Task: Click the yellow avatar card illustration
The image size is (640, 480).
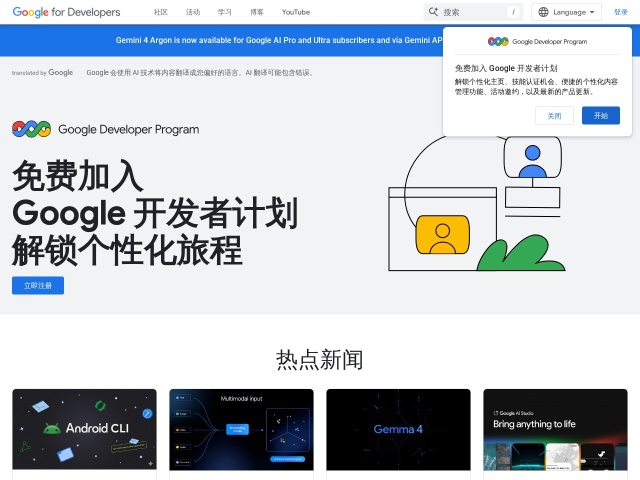Action: pos(442,235)
